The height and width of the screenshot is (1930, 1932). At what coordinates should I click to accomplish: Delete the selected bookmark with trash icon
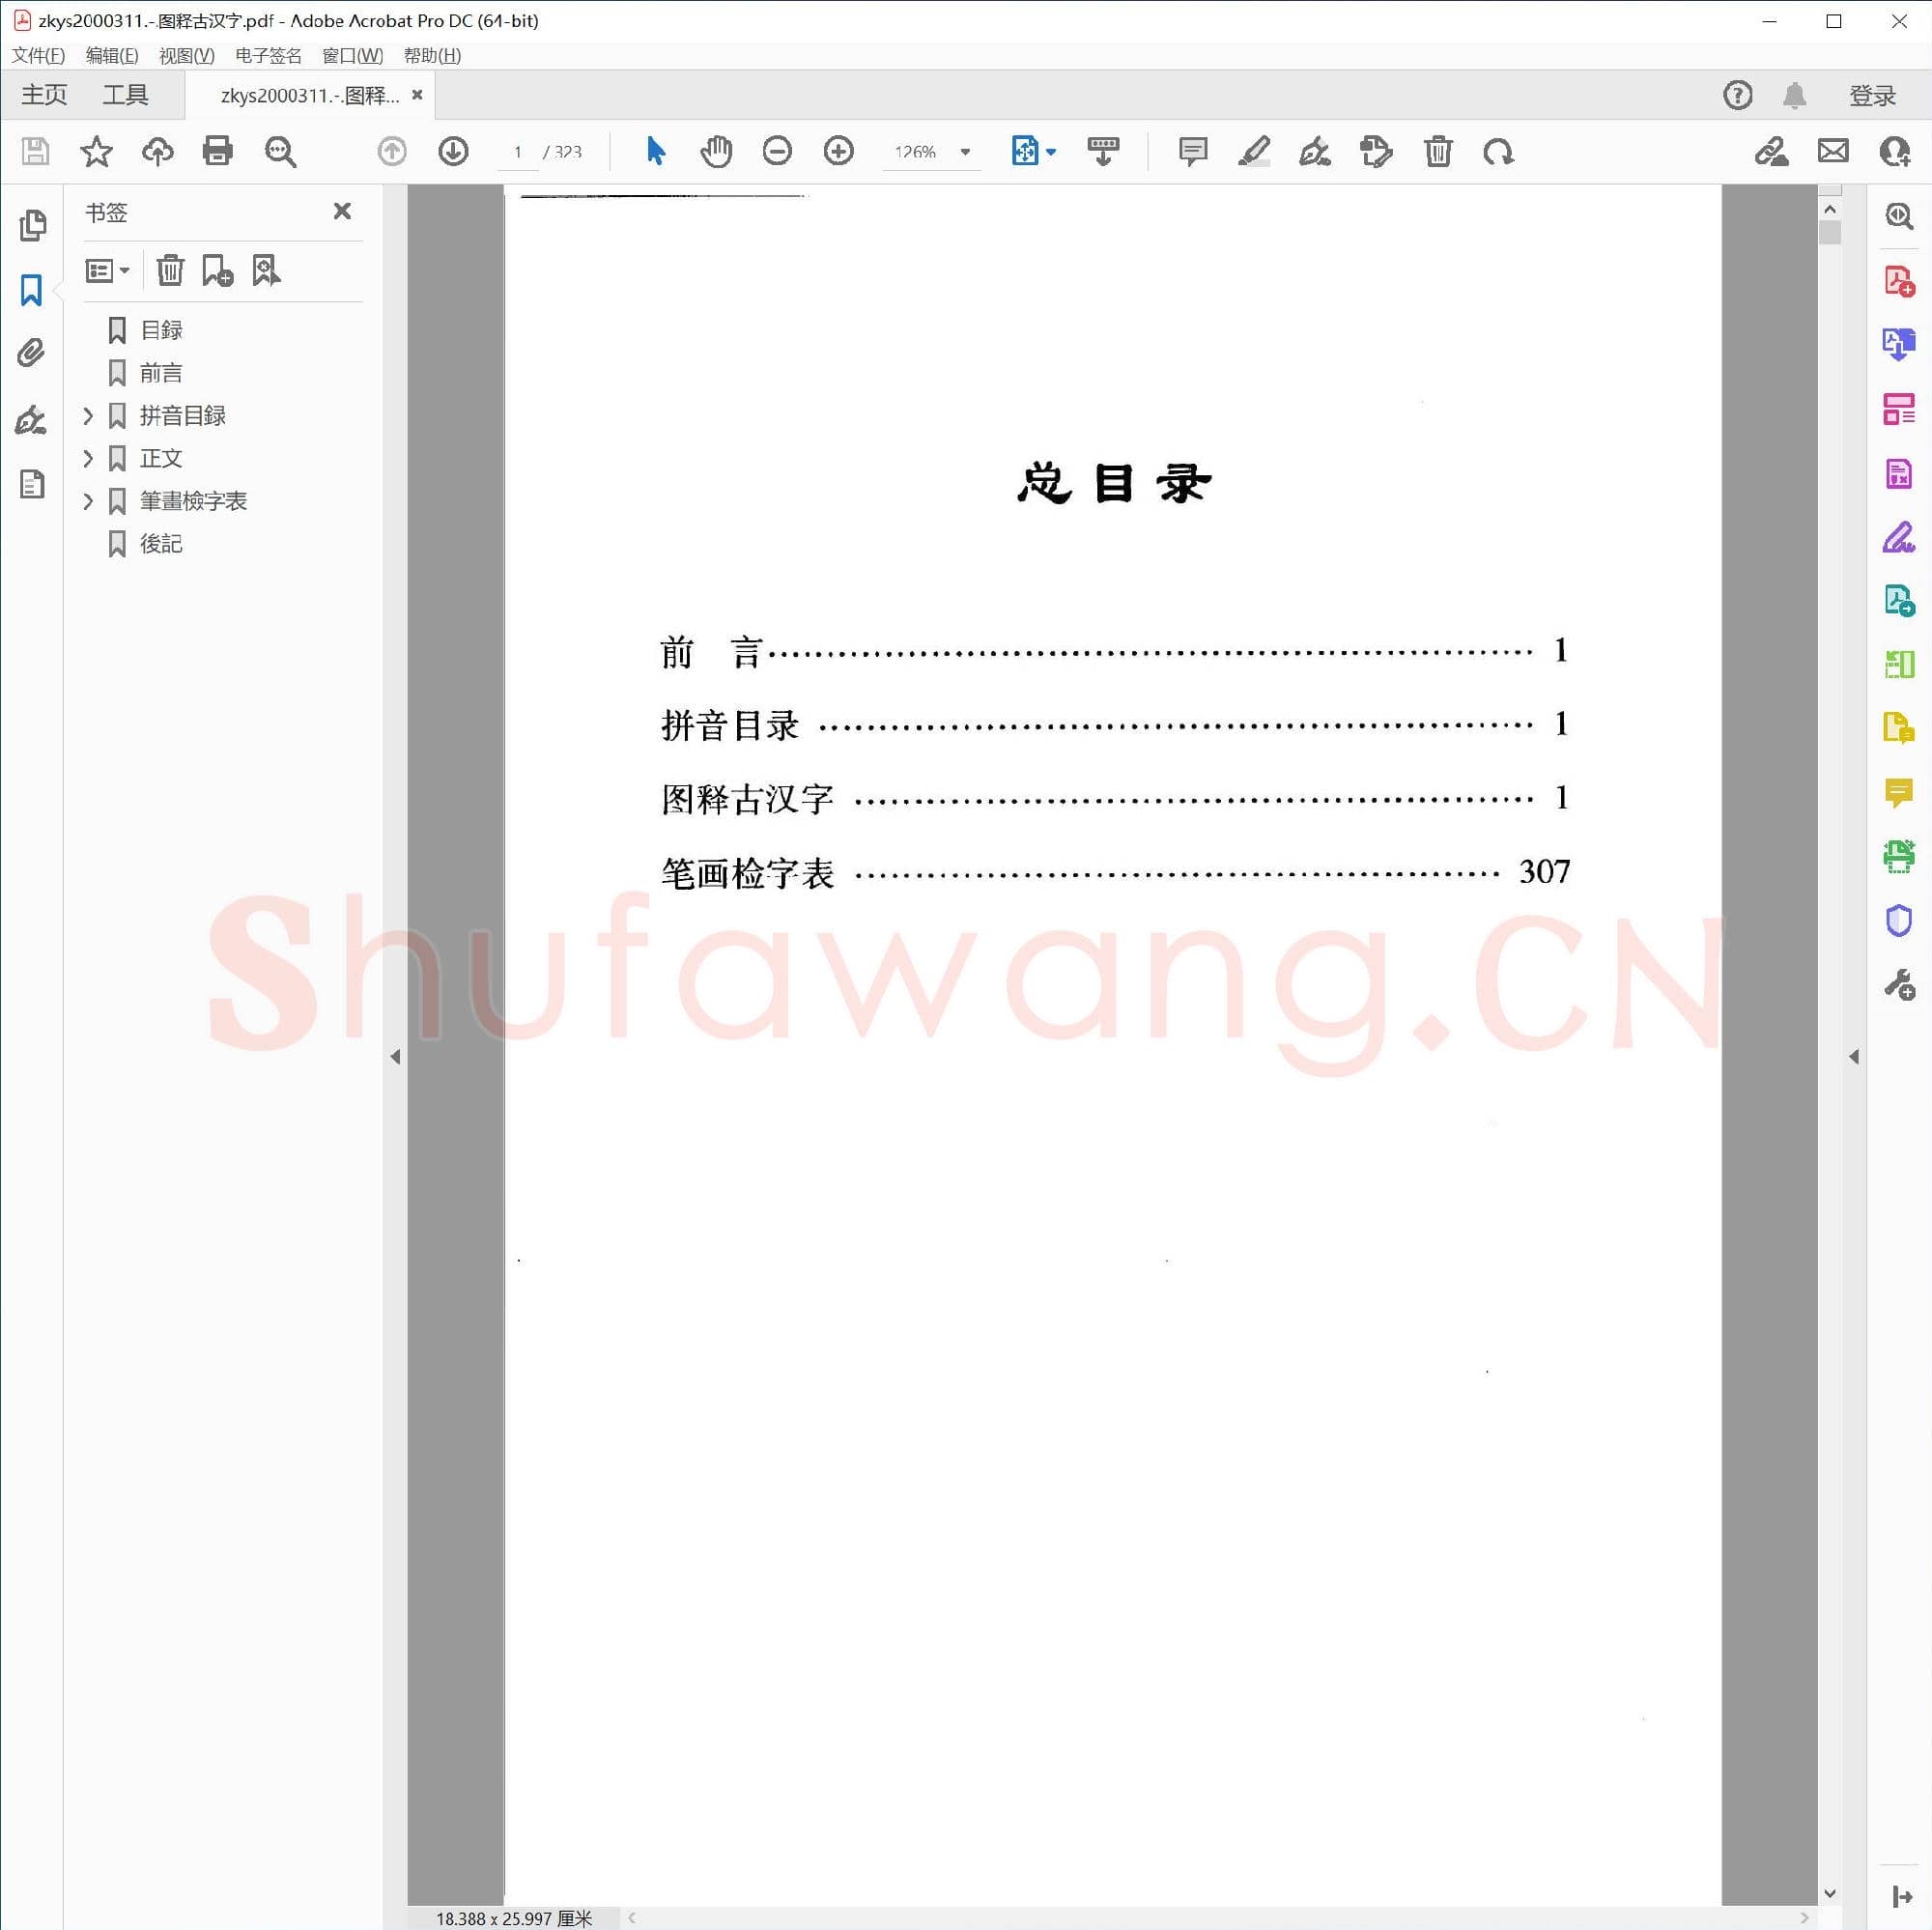click(170, 270)
